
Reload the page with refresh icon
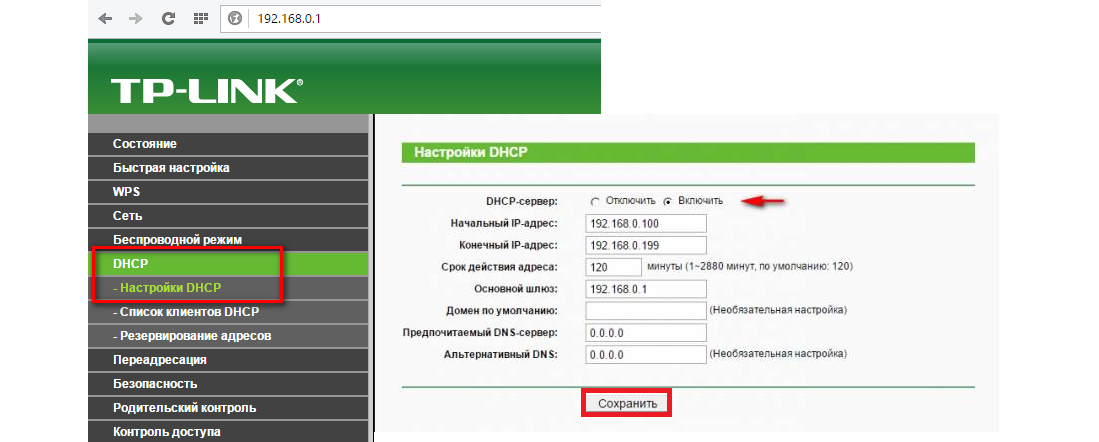pyautogui.click(x=168, y=19)
